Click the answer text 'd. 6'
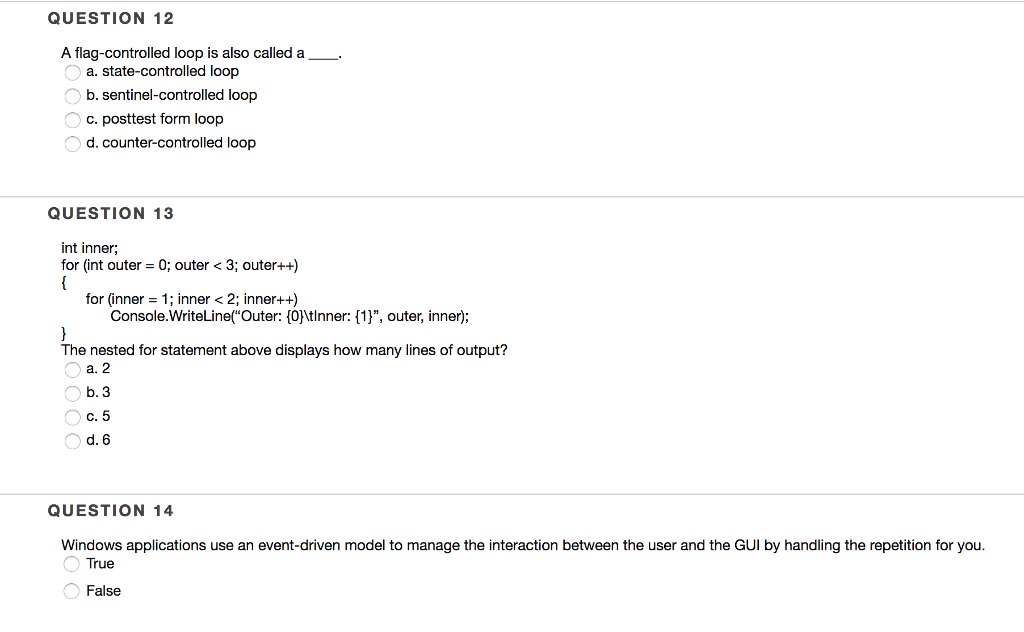 click(x=96, y=441)
